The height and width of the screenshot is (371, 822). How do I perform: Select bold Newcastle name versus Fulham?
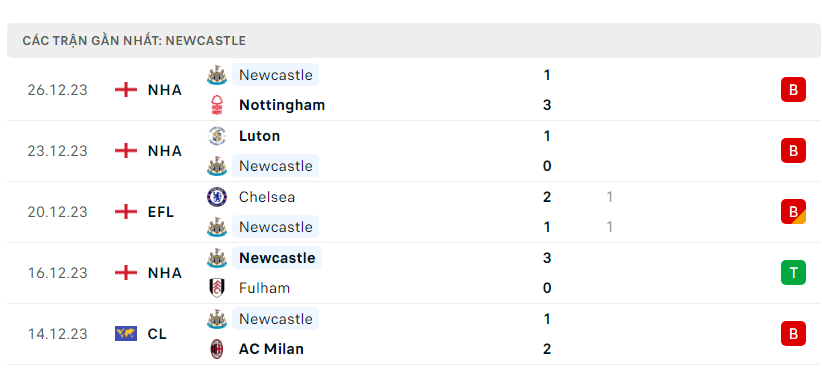click(277, 258)
